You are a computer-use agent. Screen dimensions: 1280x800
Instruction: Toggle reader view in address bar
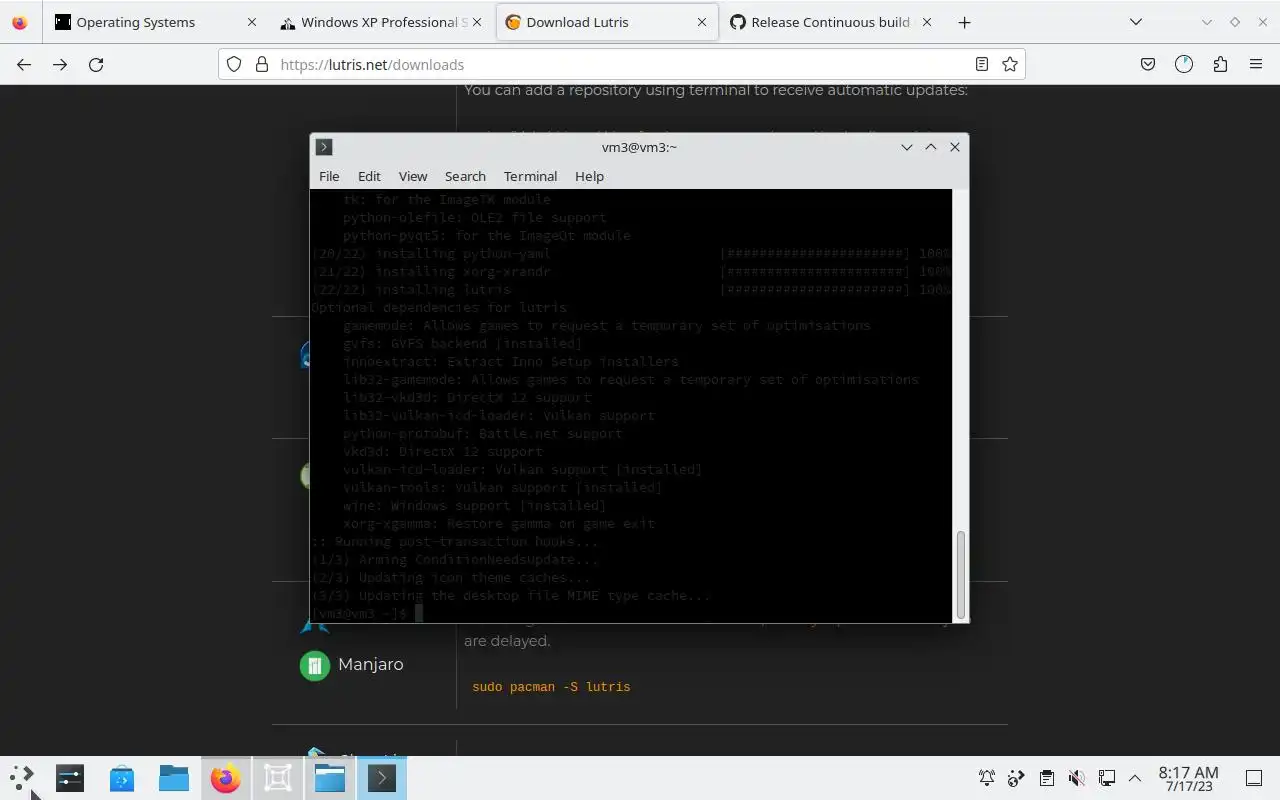pyautogui.click(x=982, y=64)
